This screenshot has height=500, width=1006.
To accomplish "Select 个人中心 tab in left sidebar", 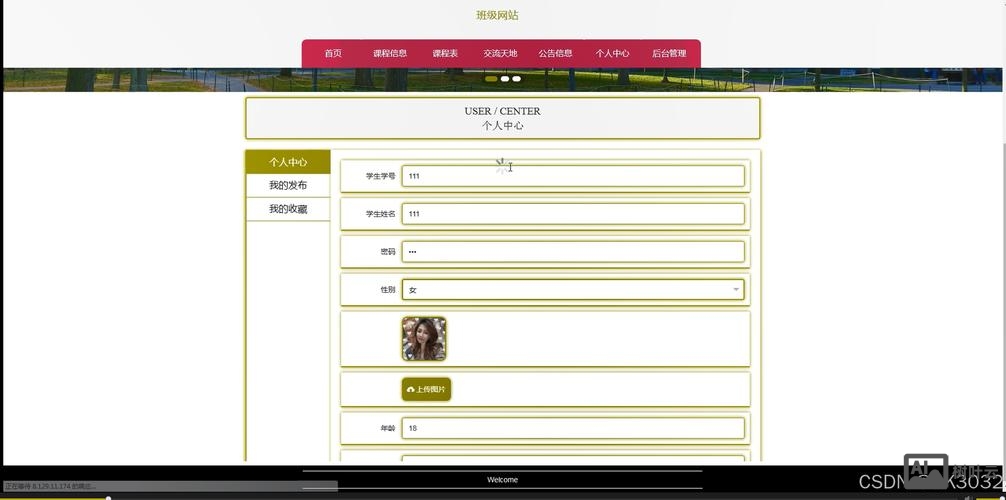I will click(x=288, y=162).
